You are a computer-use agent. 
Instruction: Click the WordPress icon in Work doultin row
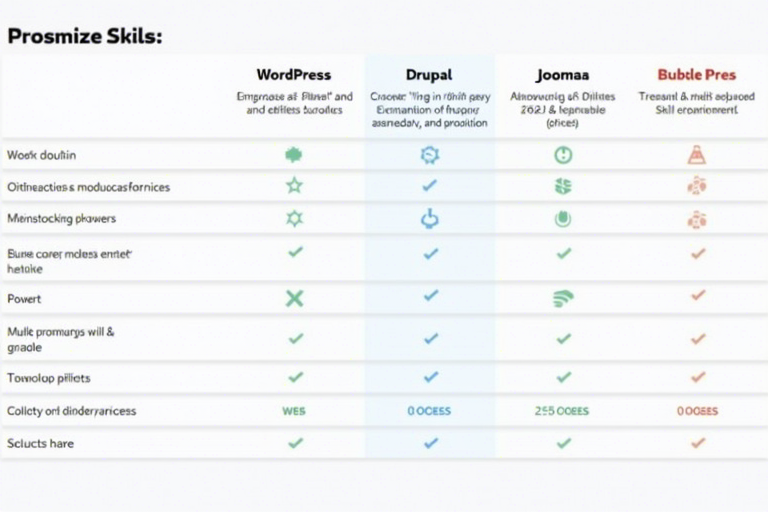294,155
